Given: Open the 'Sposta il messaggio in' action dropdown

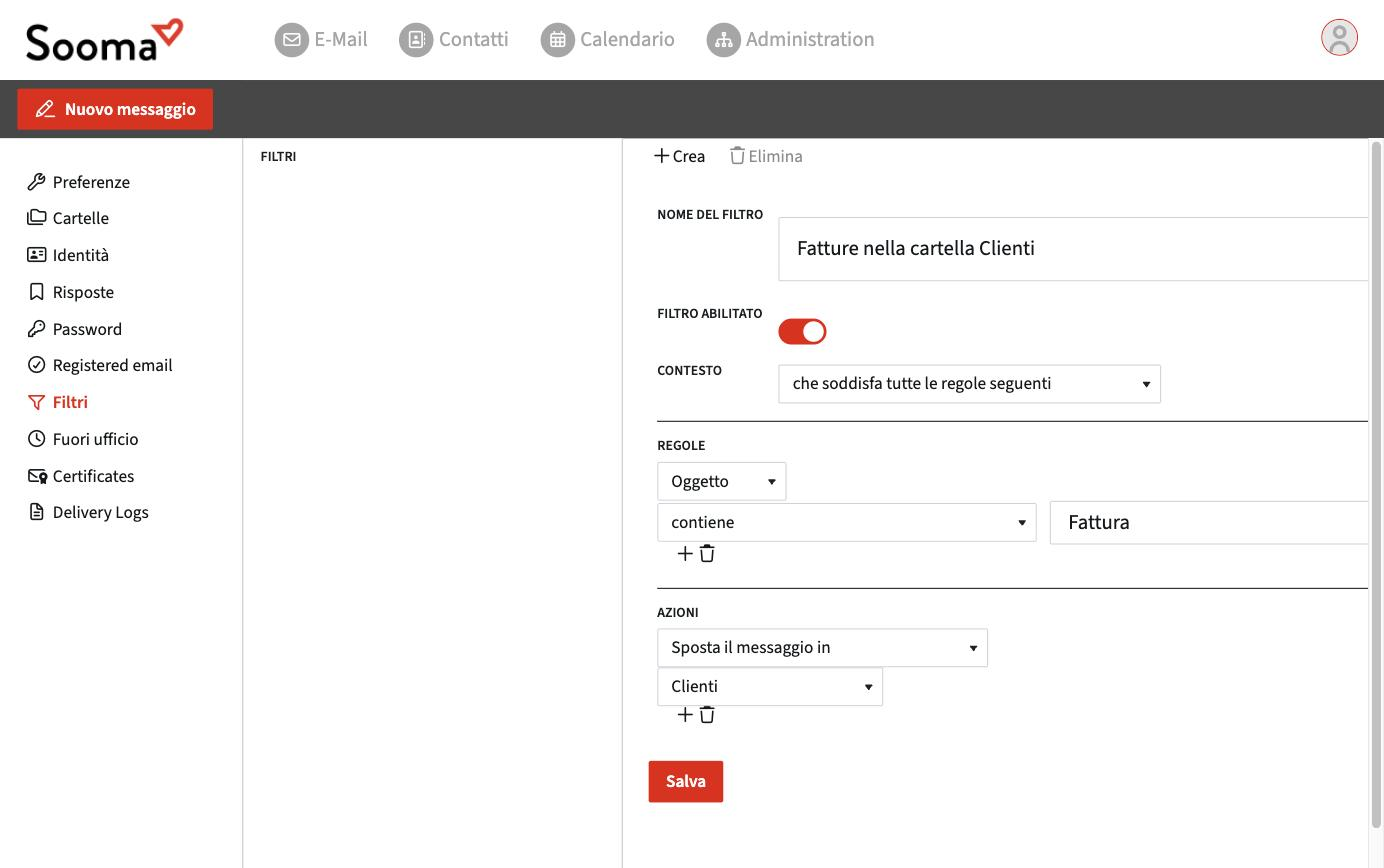Looking at the screenshot, I should coord(822,647).
